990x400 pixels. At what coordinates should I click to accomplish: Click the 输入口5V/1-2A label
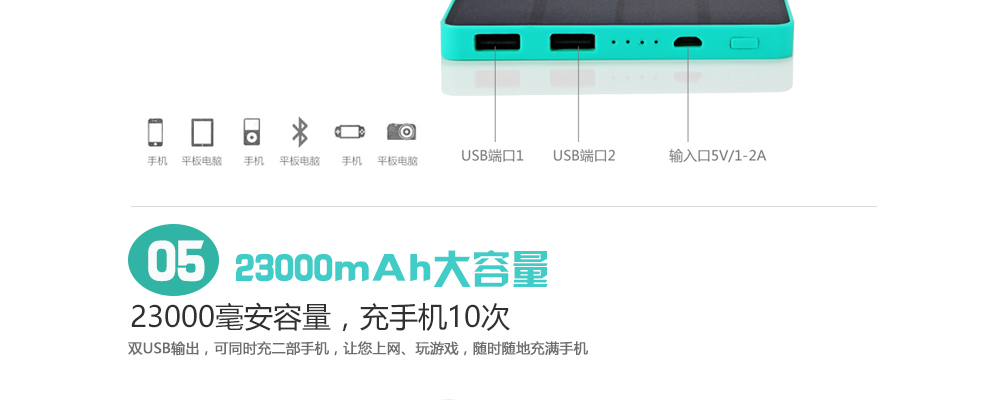point(717,156)
